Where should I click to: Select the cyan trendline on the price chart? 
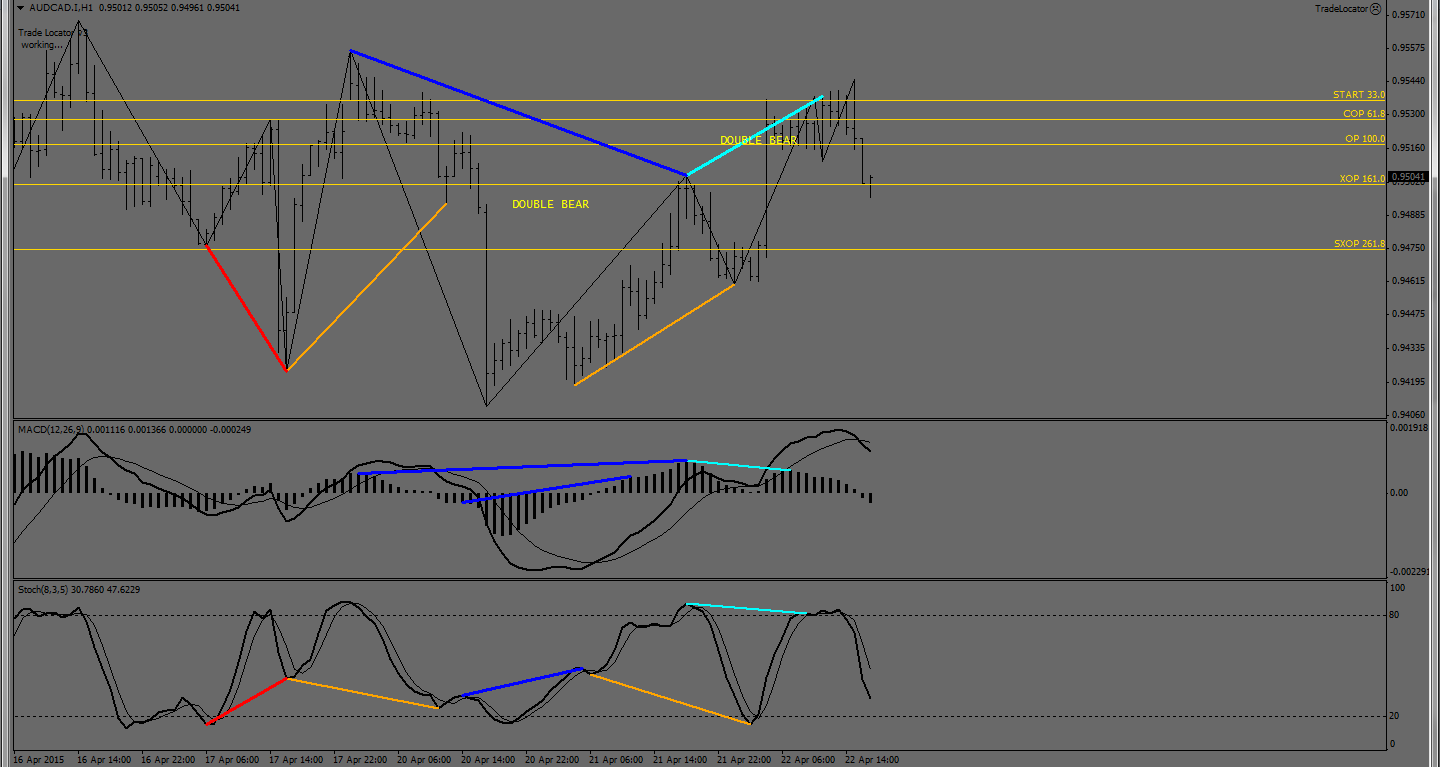[754, 136]
